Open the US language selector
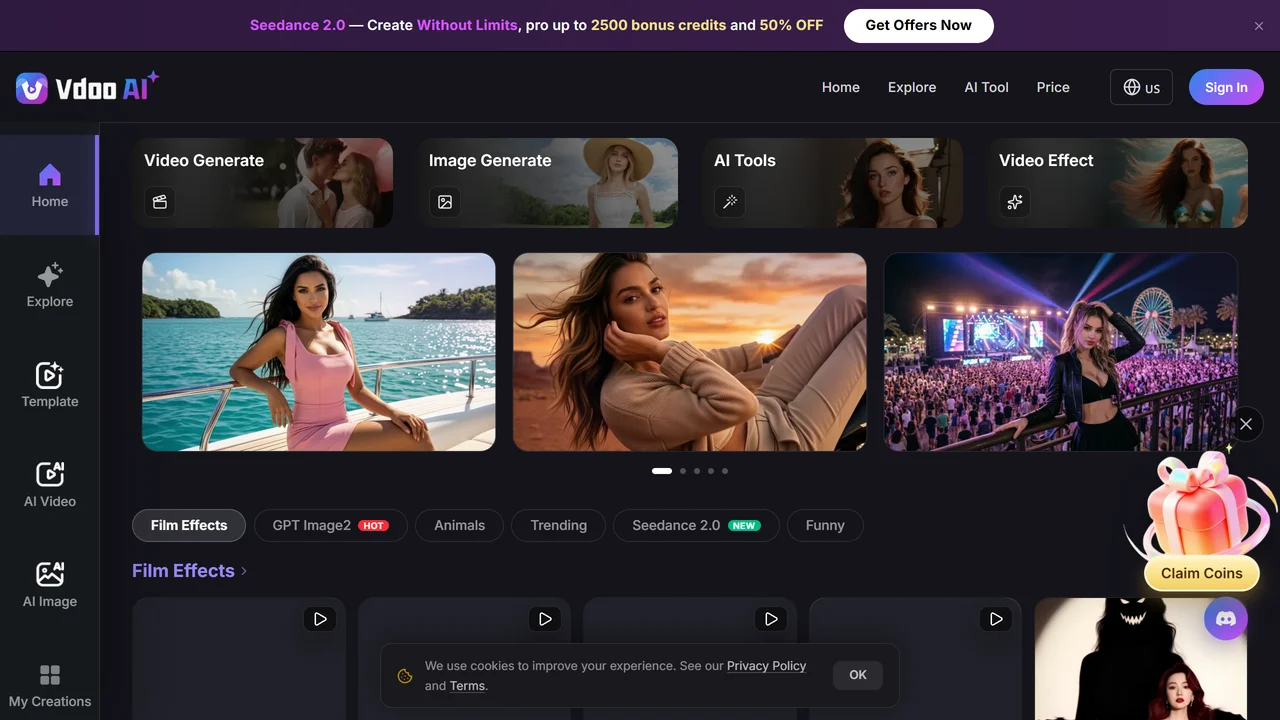 coord(1141,87)
